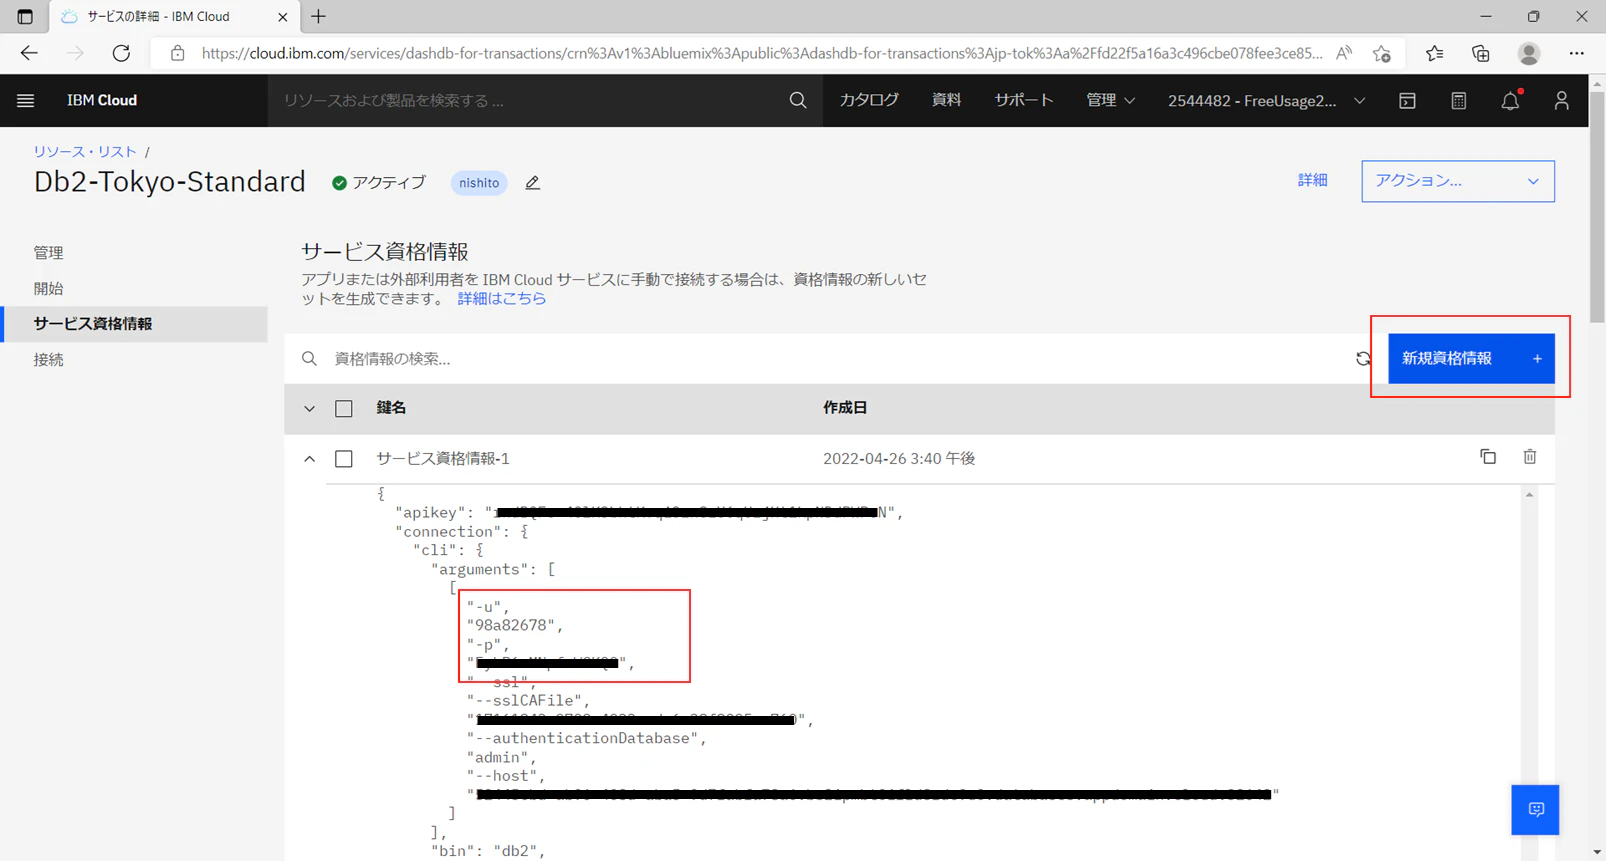Click the browser address bar URL
The height and width of the screenshot is (861, 1606).
761,53
